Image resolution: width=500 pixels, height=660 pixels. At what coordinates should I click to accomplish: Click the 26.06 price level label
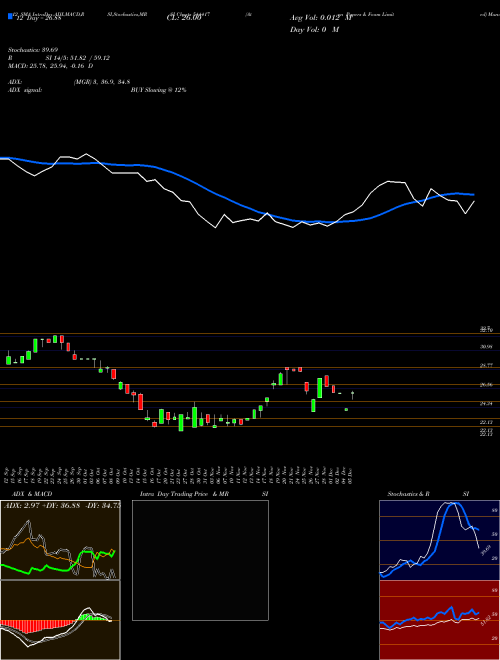(486, 385)
